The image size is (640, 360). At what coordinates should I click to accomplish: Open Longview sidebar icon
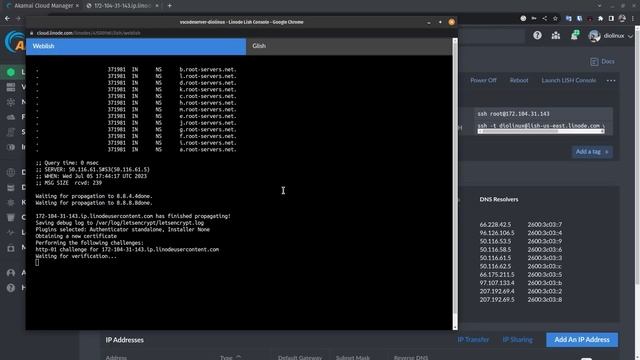tap(11, 233)
